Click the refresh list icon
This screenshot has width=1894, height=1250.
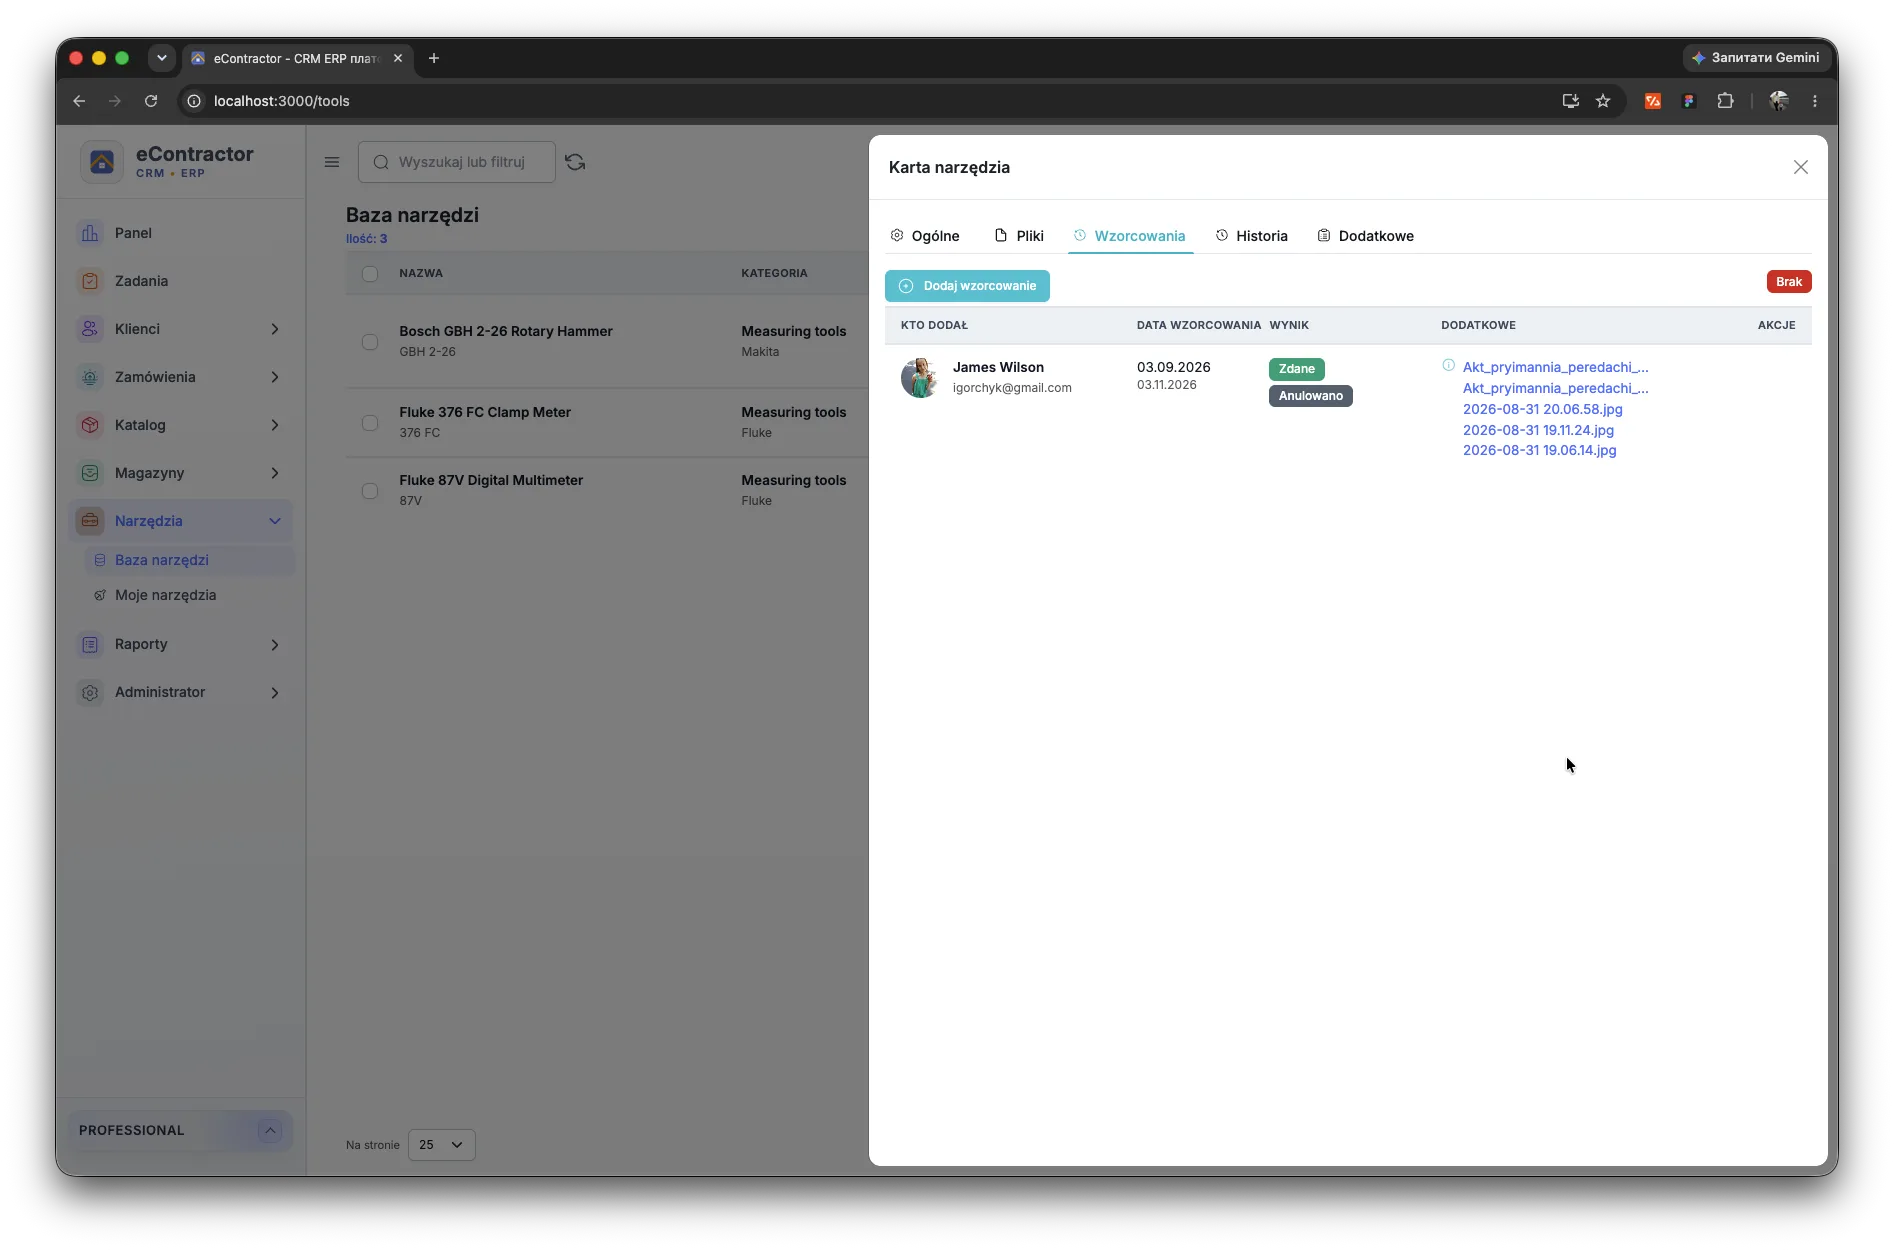tap(575, 162)
